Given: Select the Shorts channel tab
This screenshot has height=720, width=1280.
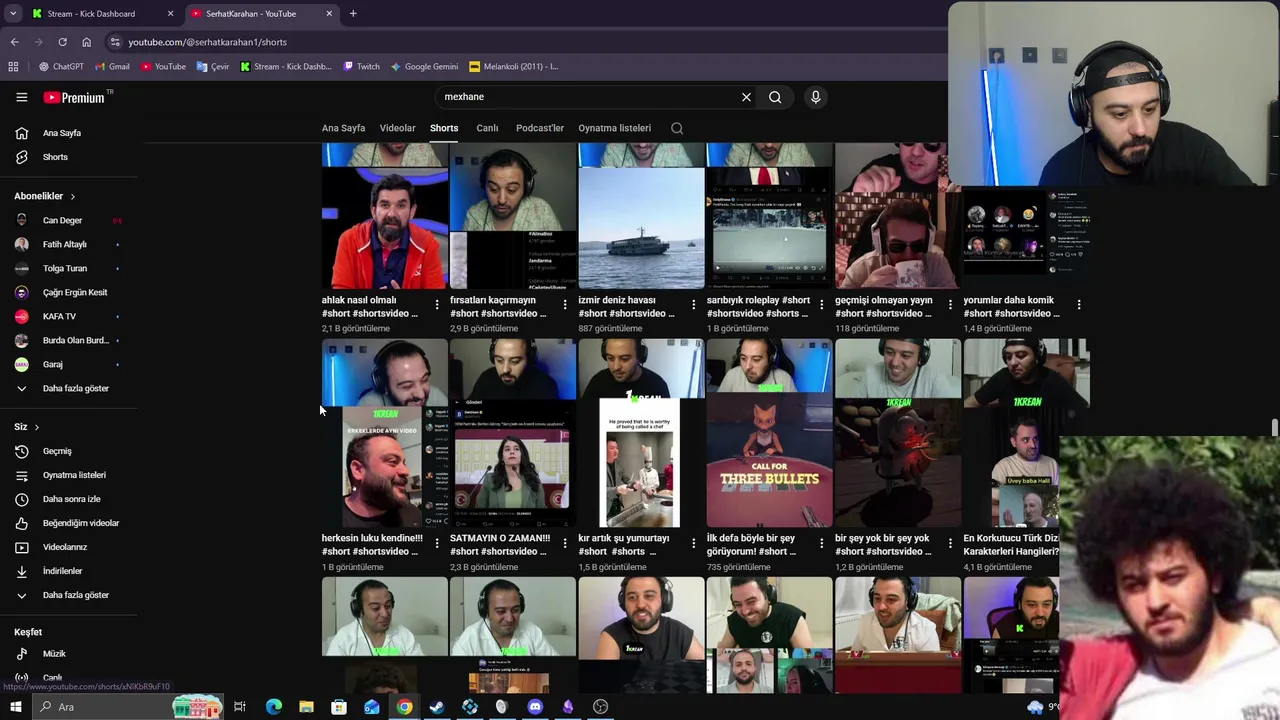Looking at the screenshot, I should (444, 128).
